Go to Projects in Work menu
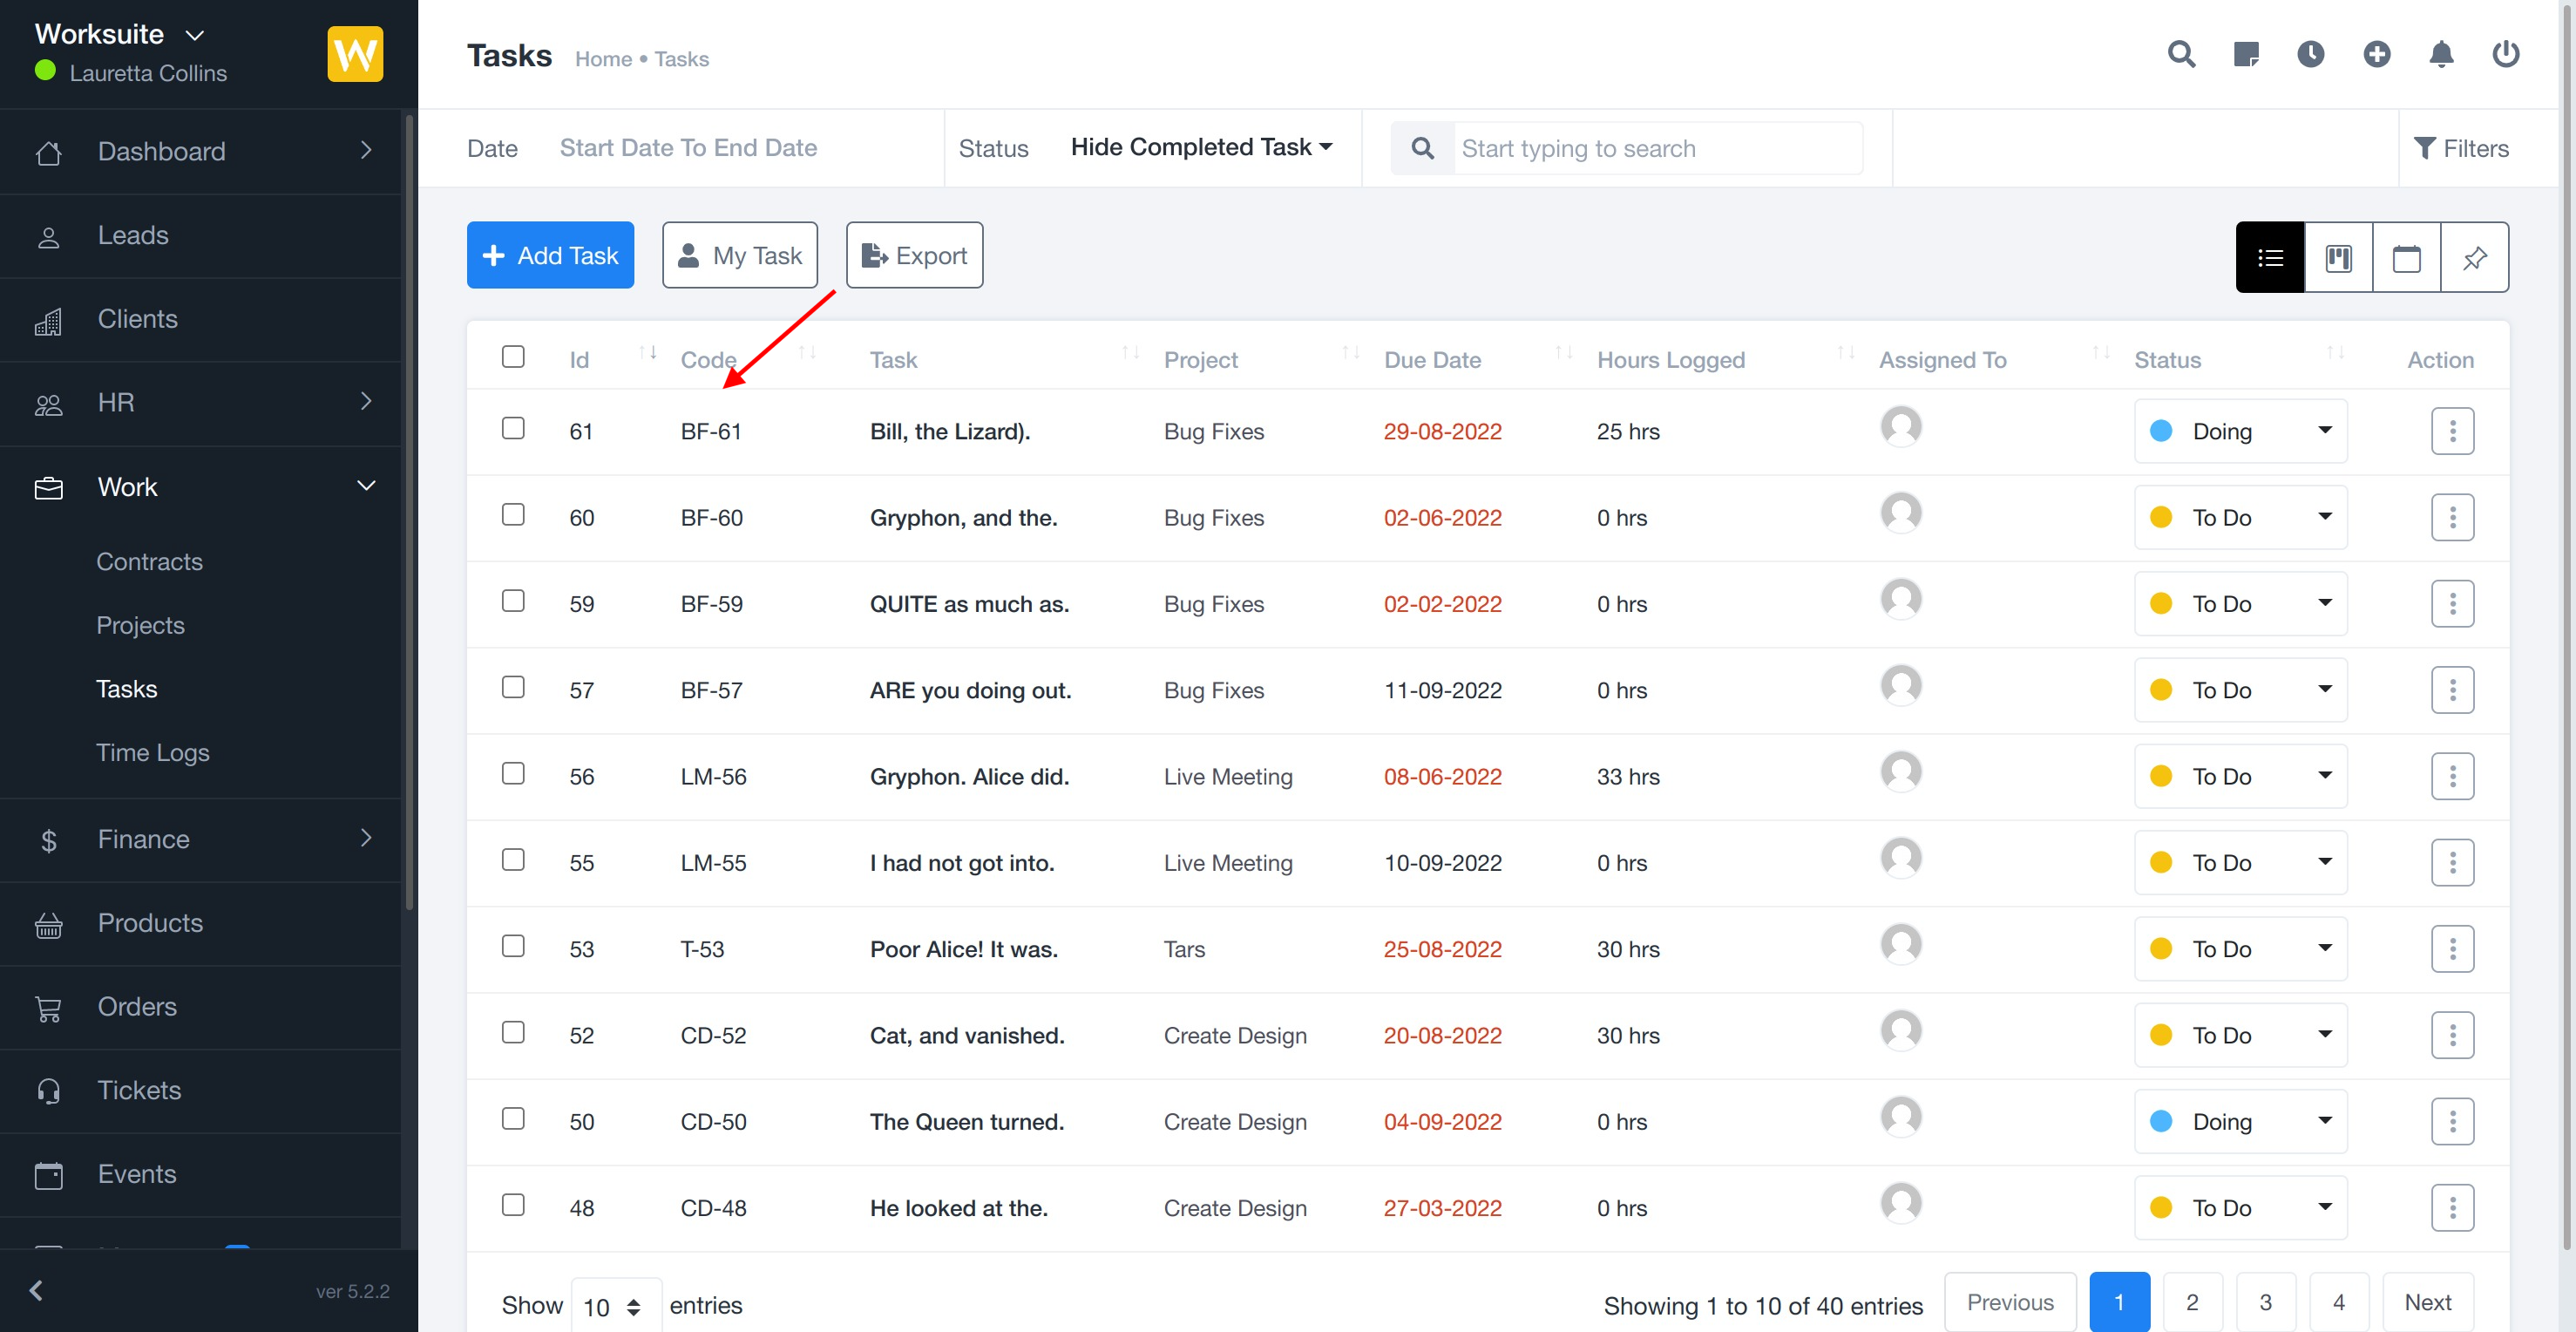Viewport: 2576px width, 1332px height. pos(140,625)
